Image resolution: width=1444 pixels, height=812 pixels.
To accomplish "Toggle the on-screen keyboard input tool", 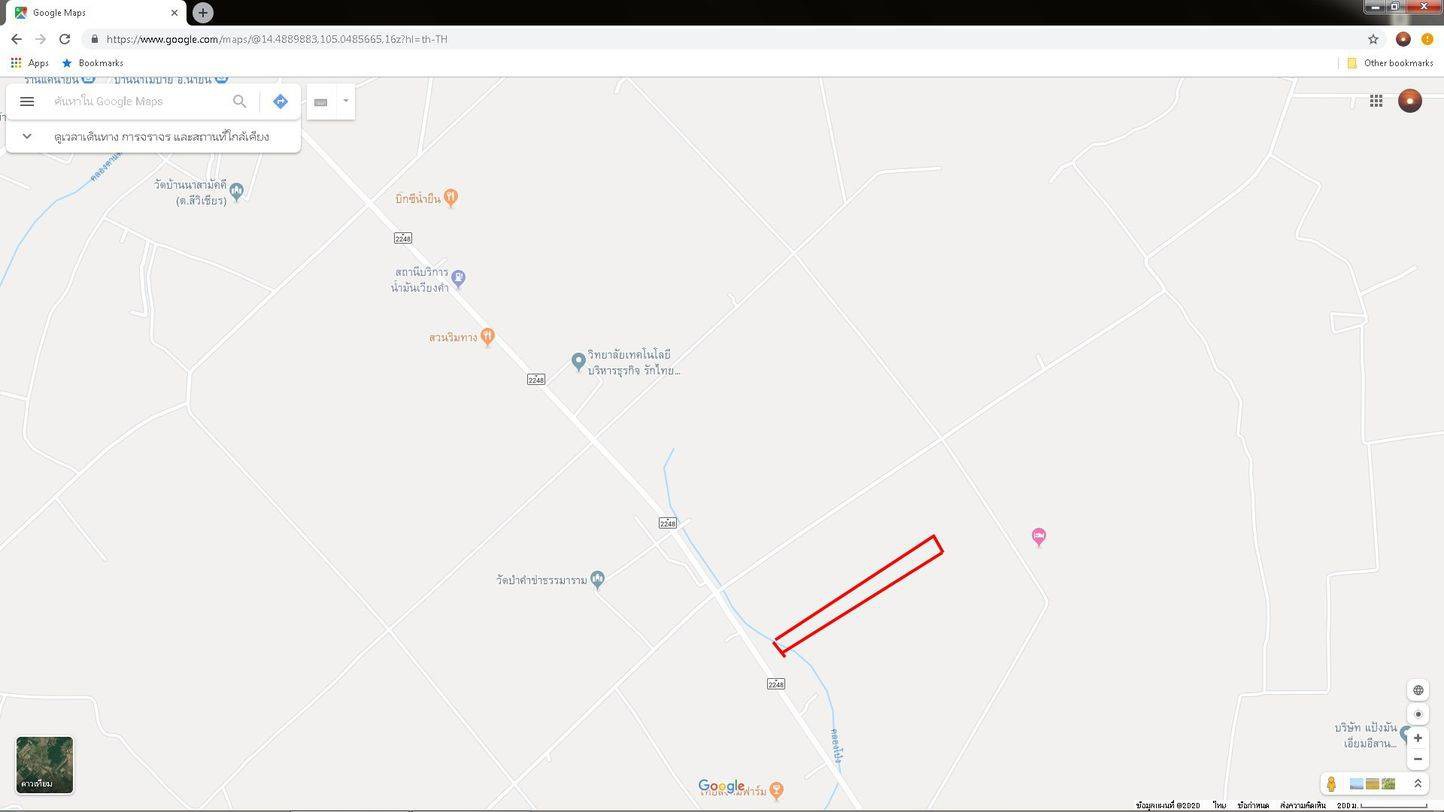I will 321,101.
